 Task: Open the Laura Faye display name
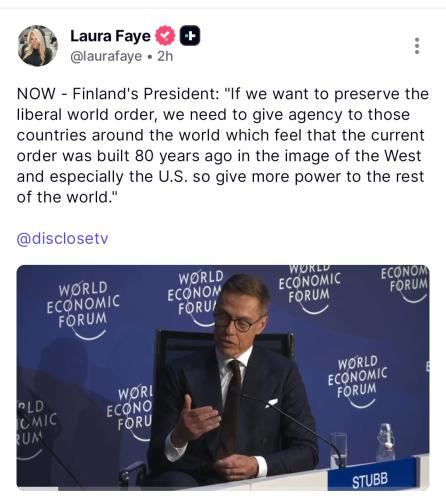(110, 36)
